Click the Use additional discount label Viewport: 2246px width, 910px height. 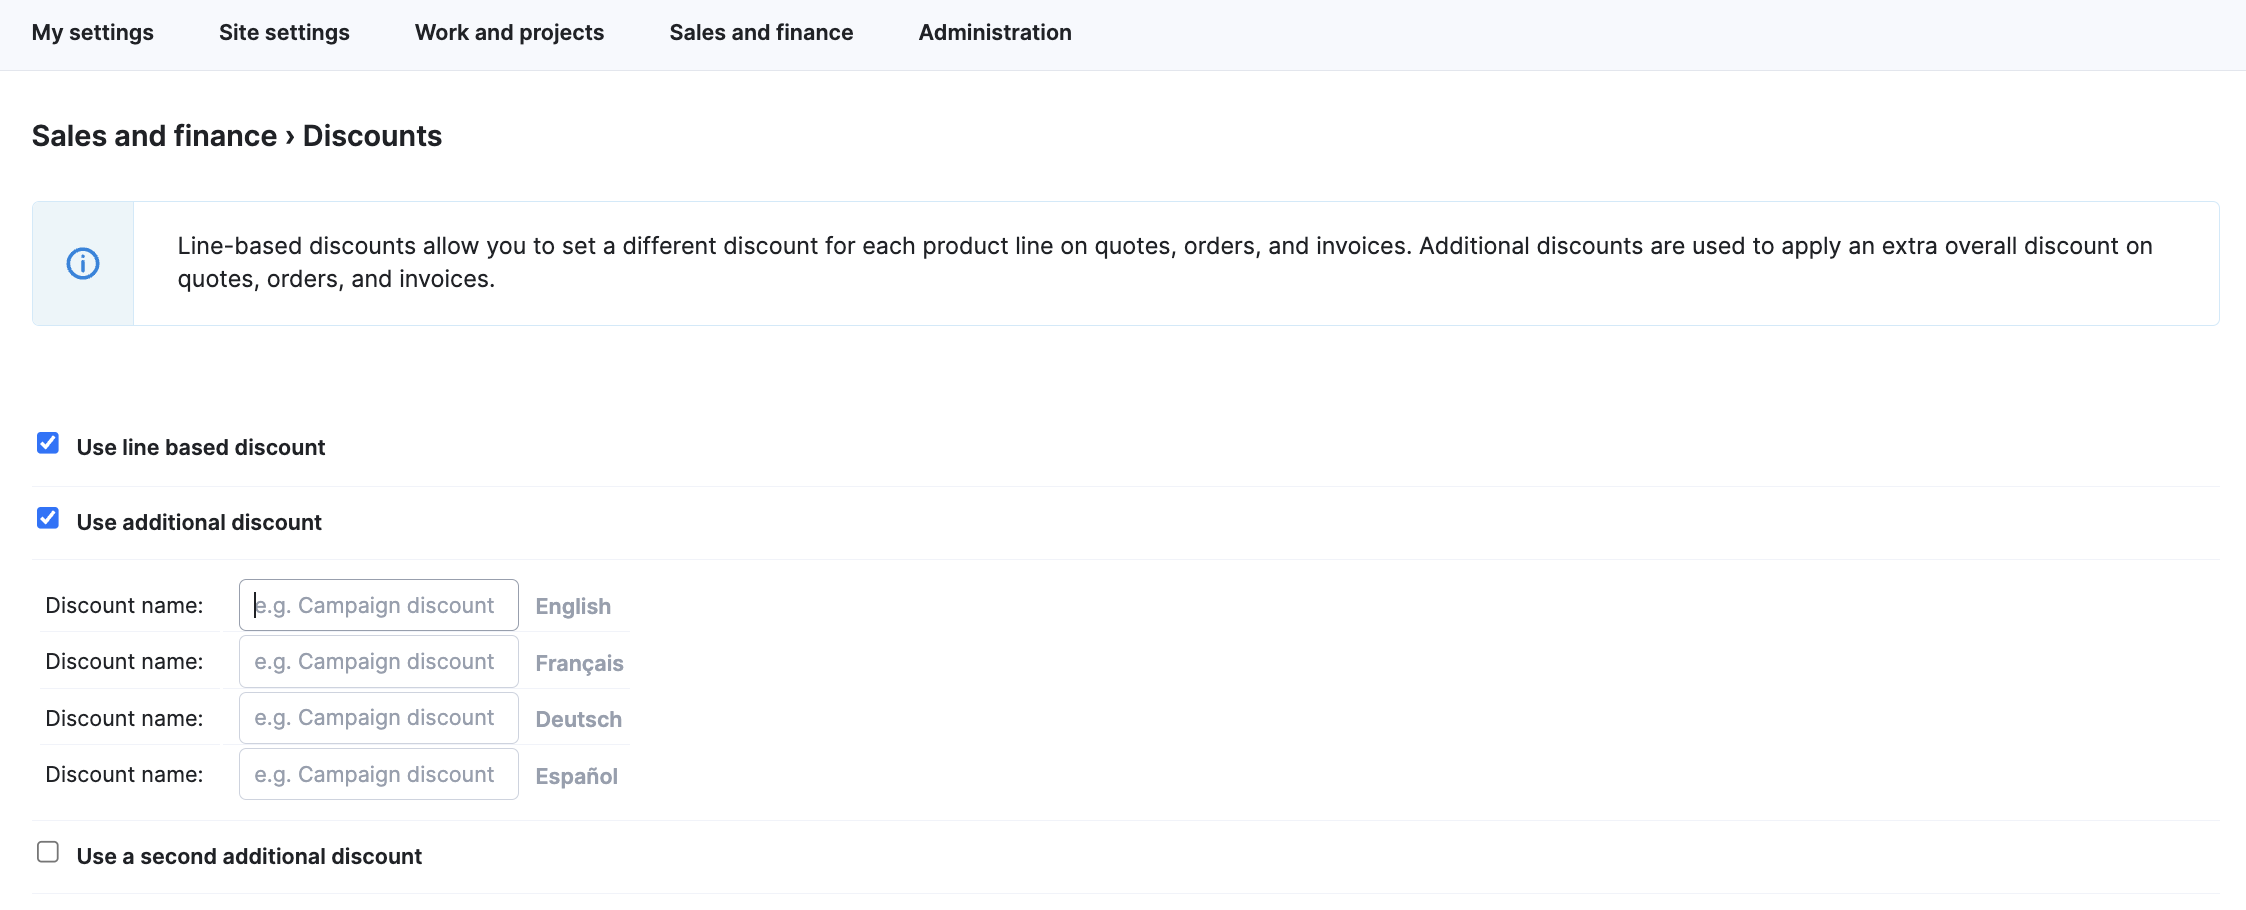click(199, 523)
